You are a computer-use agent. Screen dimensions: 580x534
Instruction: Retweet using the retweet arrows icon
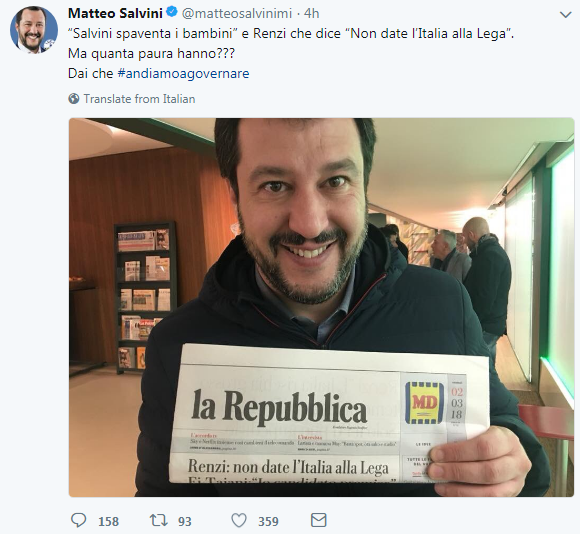click(x=158, y=520)
